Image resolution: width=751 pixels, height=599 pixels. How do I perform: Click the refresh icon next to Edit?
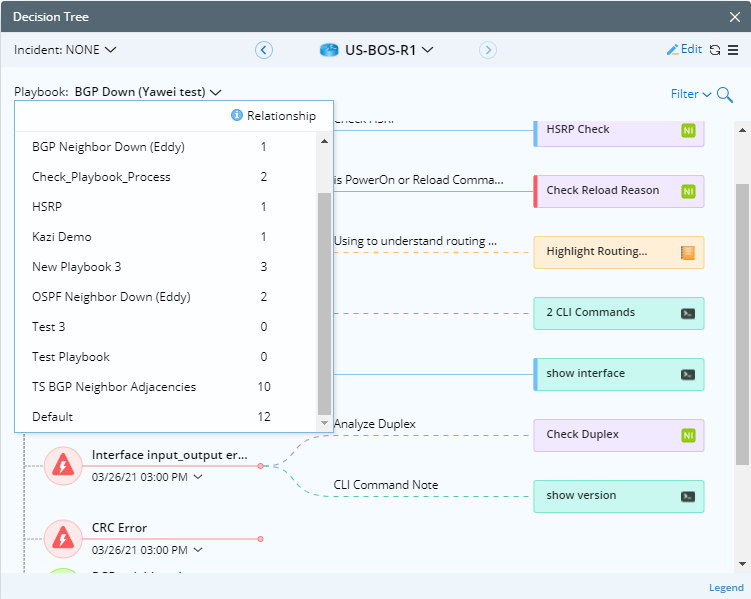click(x=714, y=50)
